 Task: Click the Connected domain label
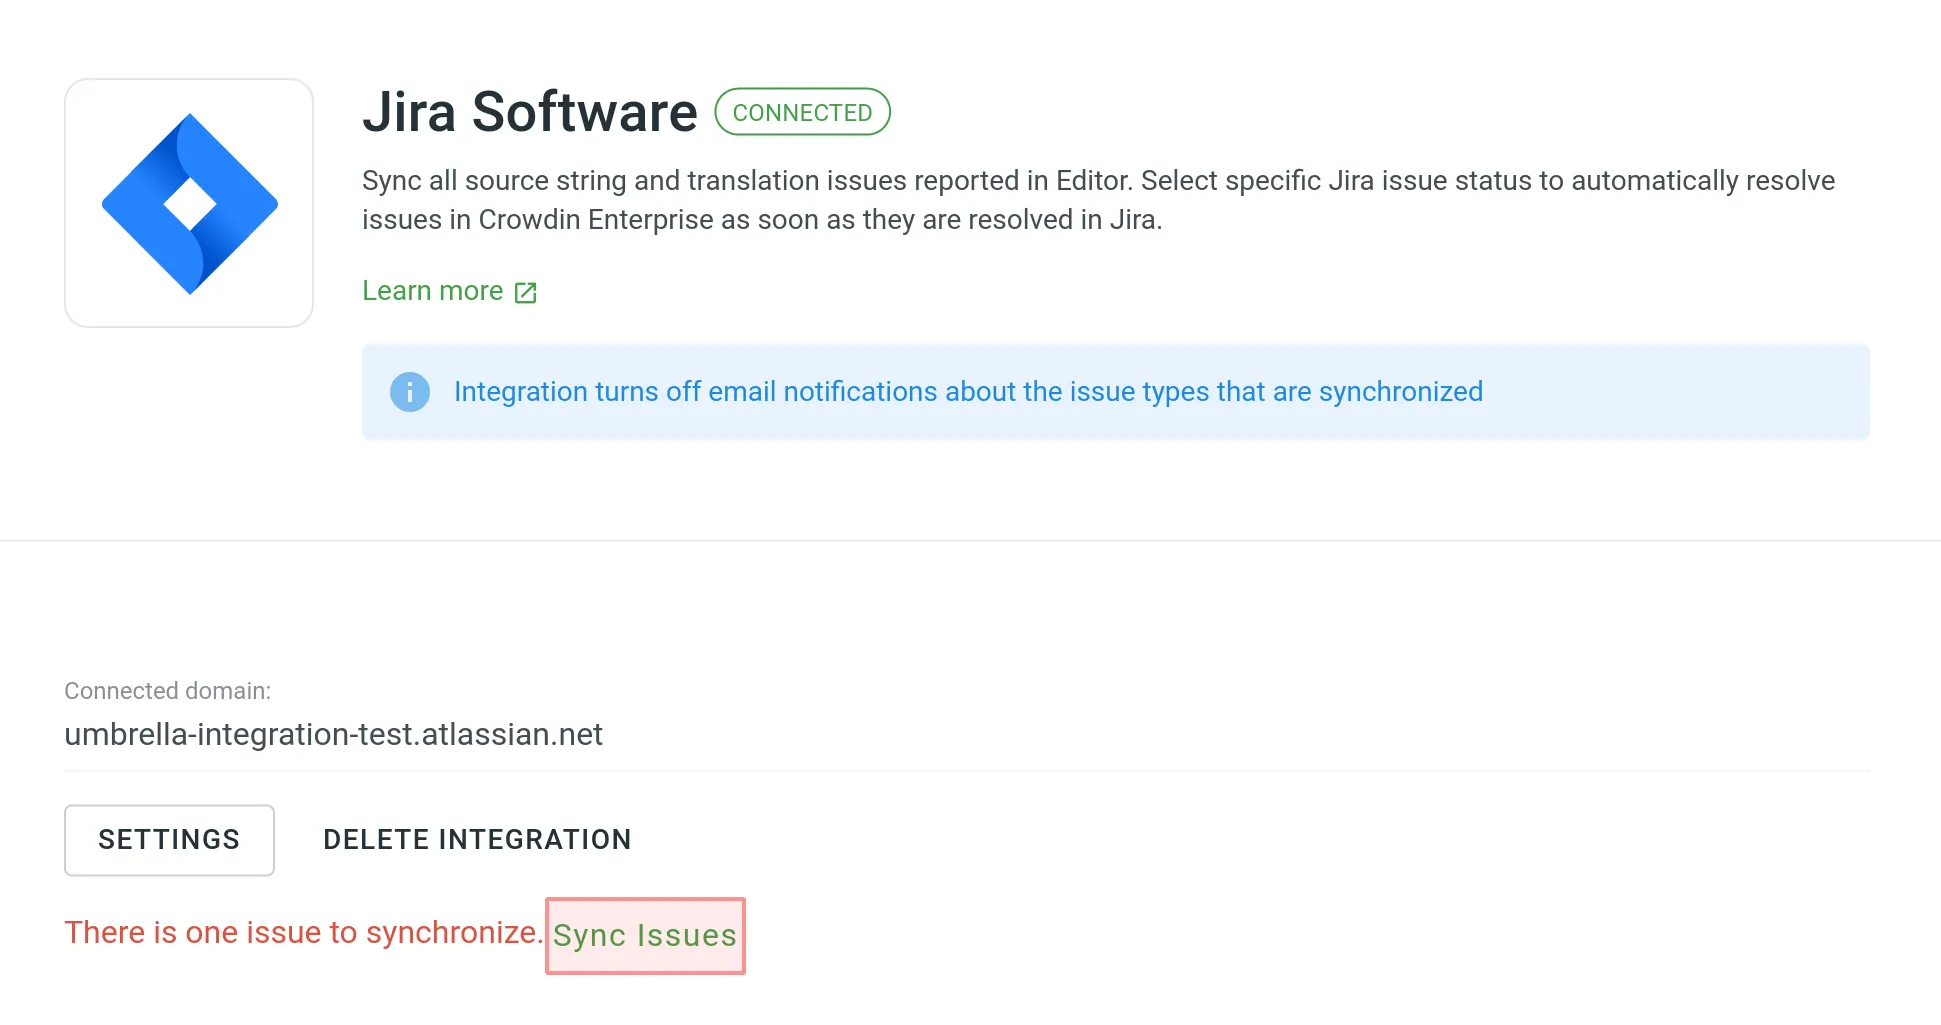point(167,691)
